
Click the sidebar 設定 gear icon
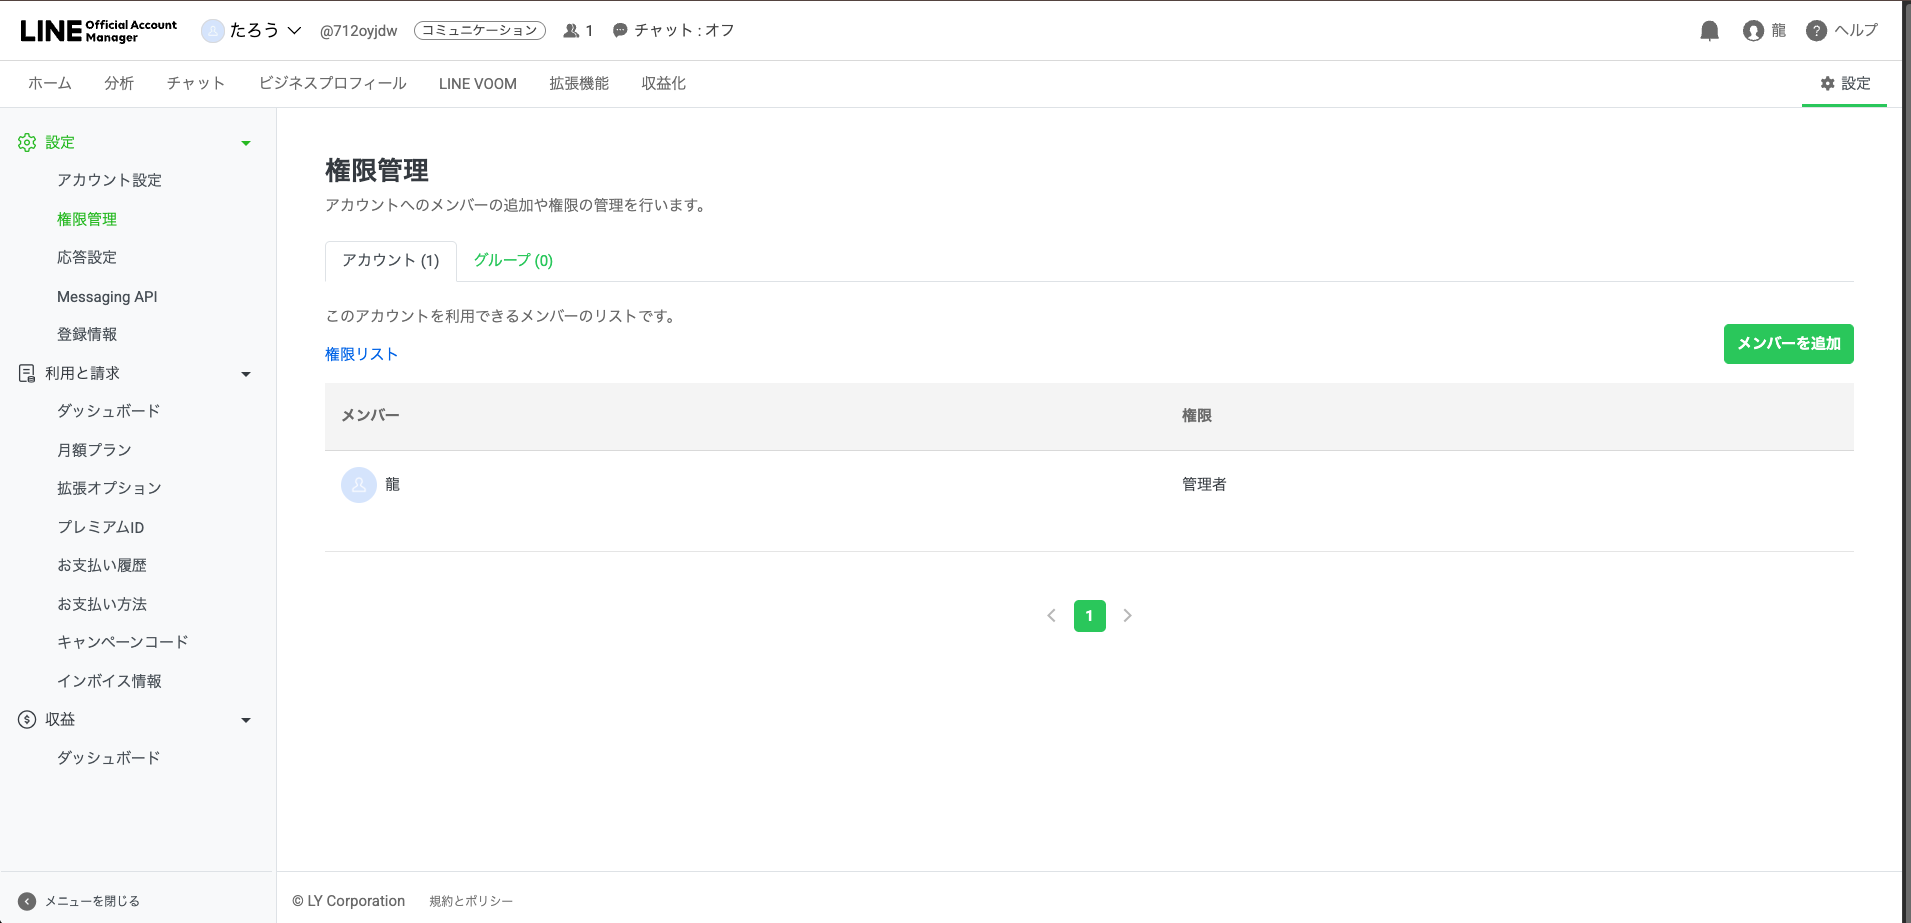(x=27, y=143)
